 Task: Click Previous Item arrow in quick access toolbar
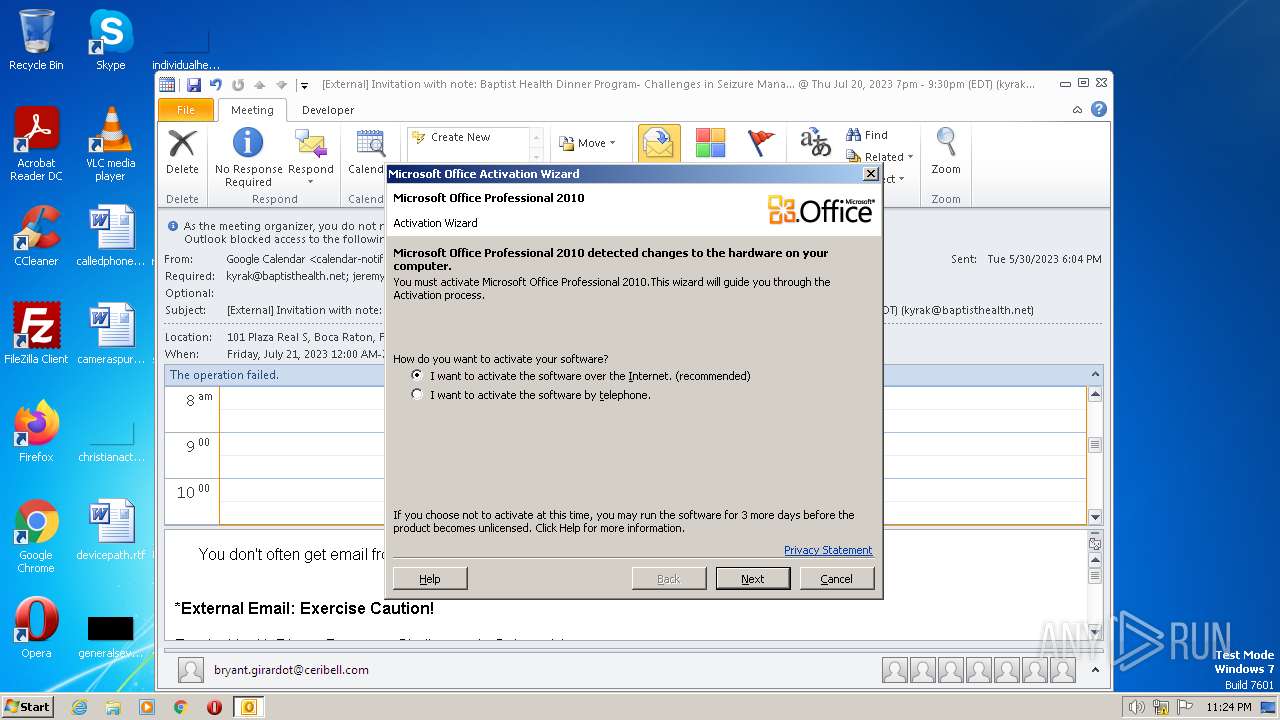(x=260, y=85)
